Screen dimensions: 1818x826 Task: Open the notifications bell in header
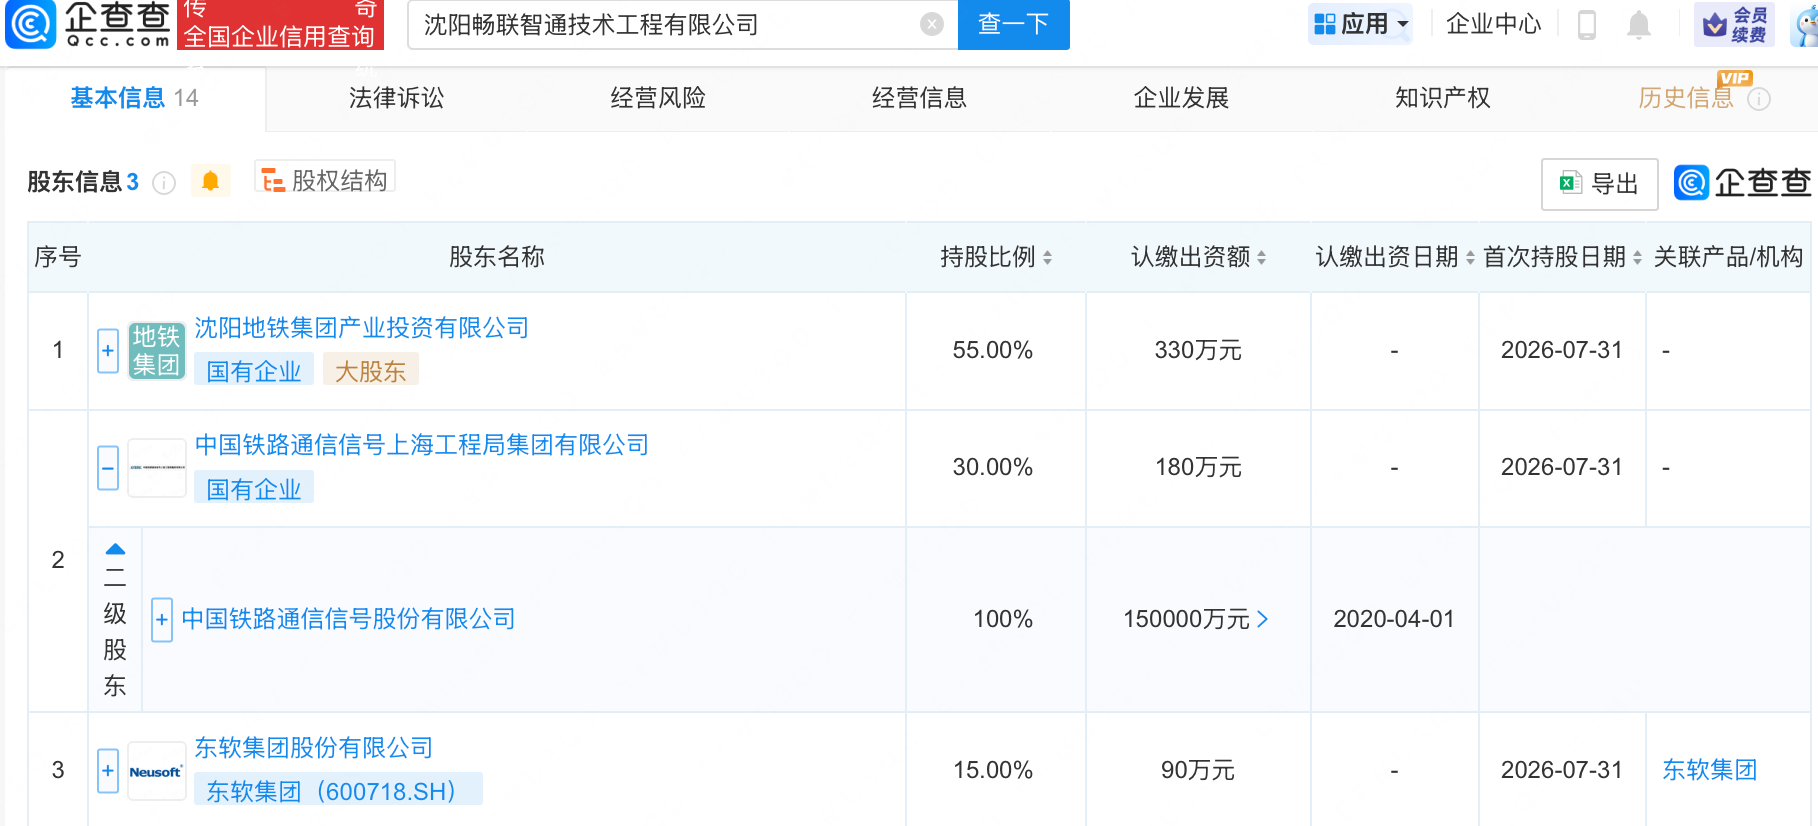[x=1638, y=24]
